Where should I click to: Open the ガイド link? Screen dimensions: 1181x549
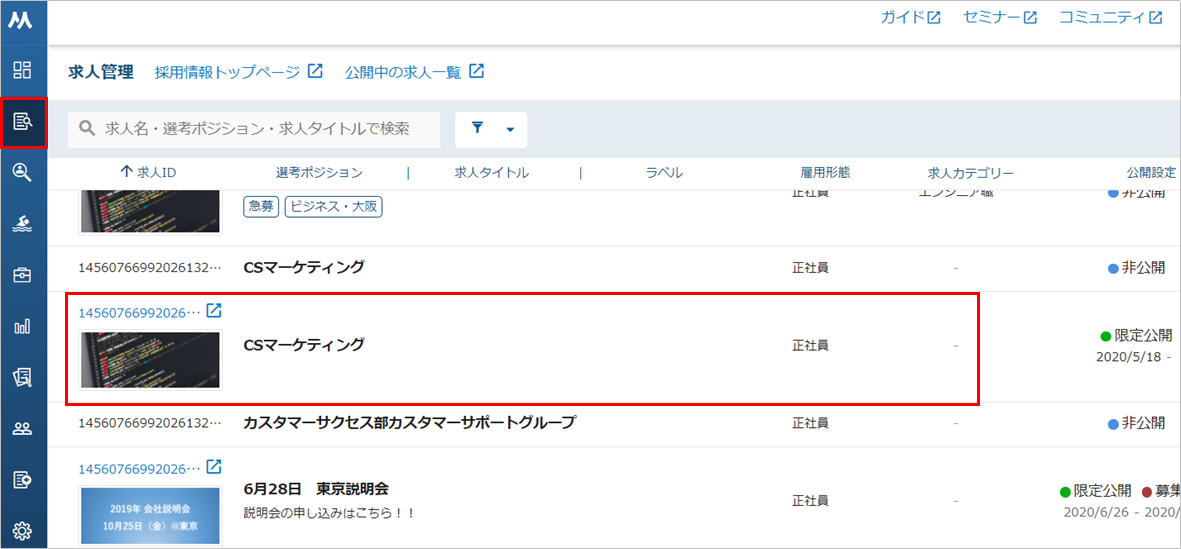click(911, 18)
